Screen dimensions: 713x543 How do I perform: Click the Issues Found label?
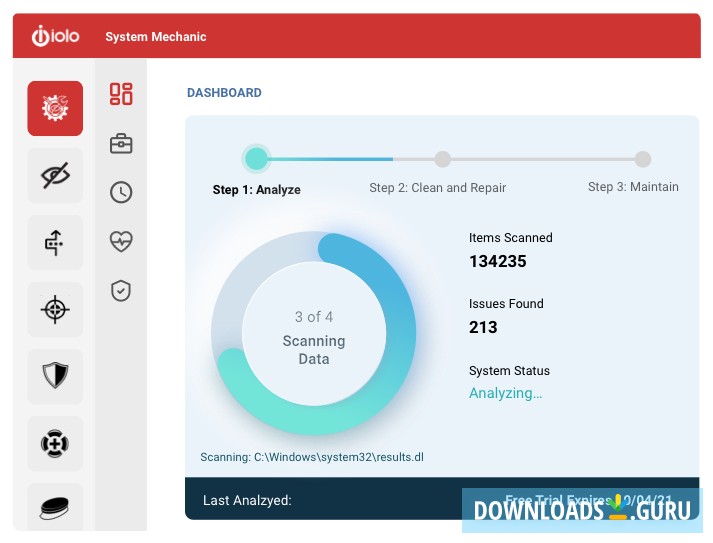tap(506, 304)
